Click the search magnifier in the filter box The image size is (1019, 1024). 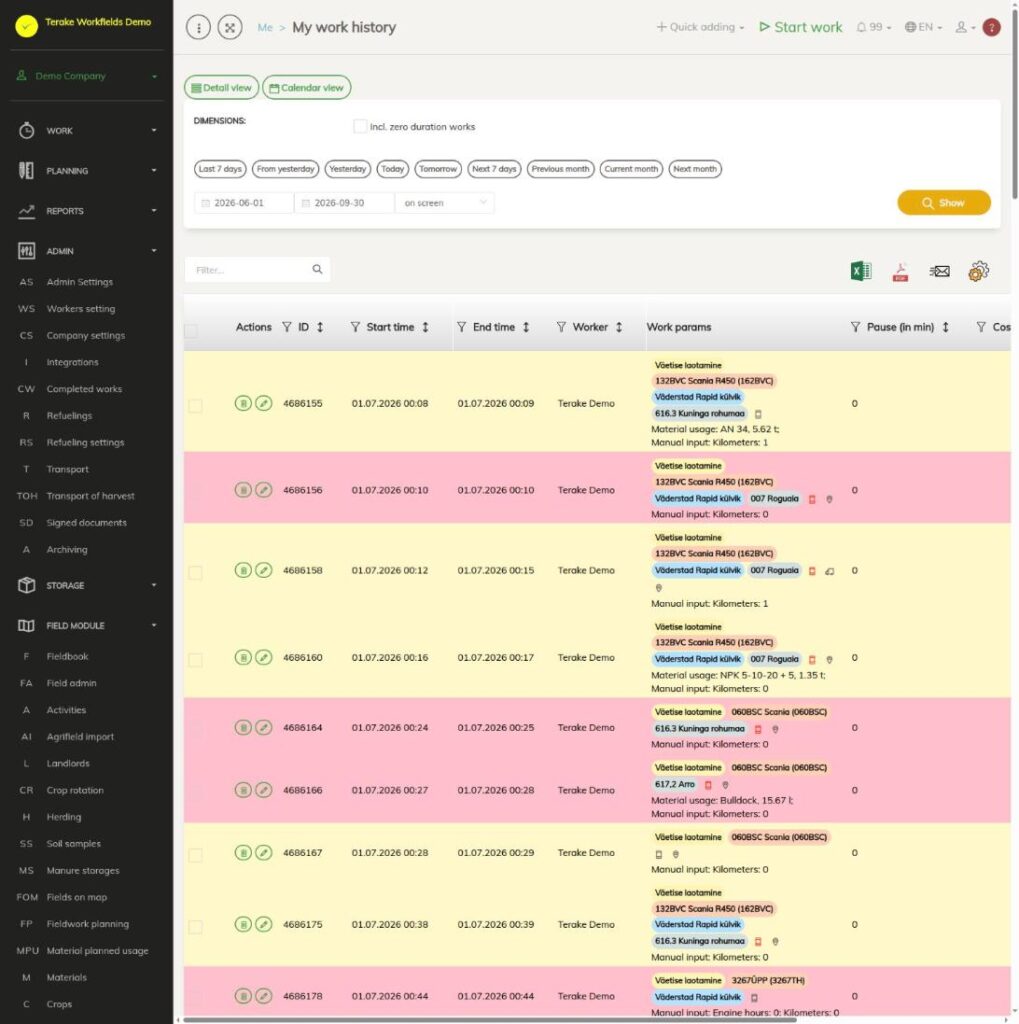(317, 269)
